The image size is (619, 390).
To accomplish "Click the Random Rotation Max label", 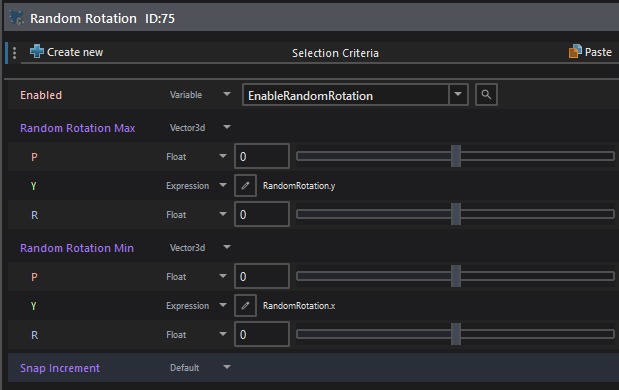I will 78,128.
